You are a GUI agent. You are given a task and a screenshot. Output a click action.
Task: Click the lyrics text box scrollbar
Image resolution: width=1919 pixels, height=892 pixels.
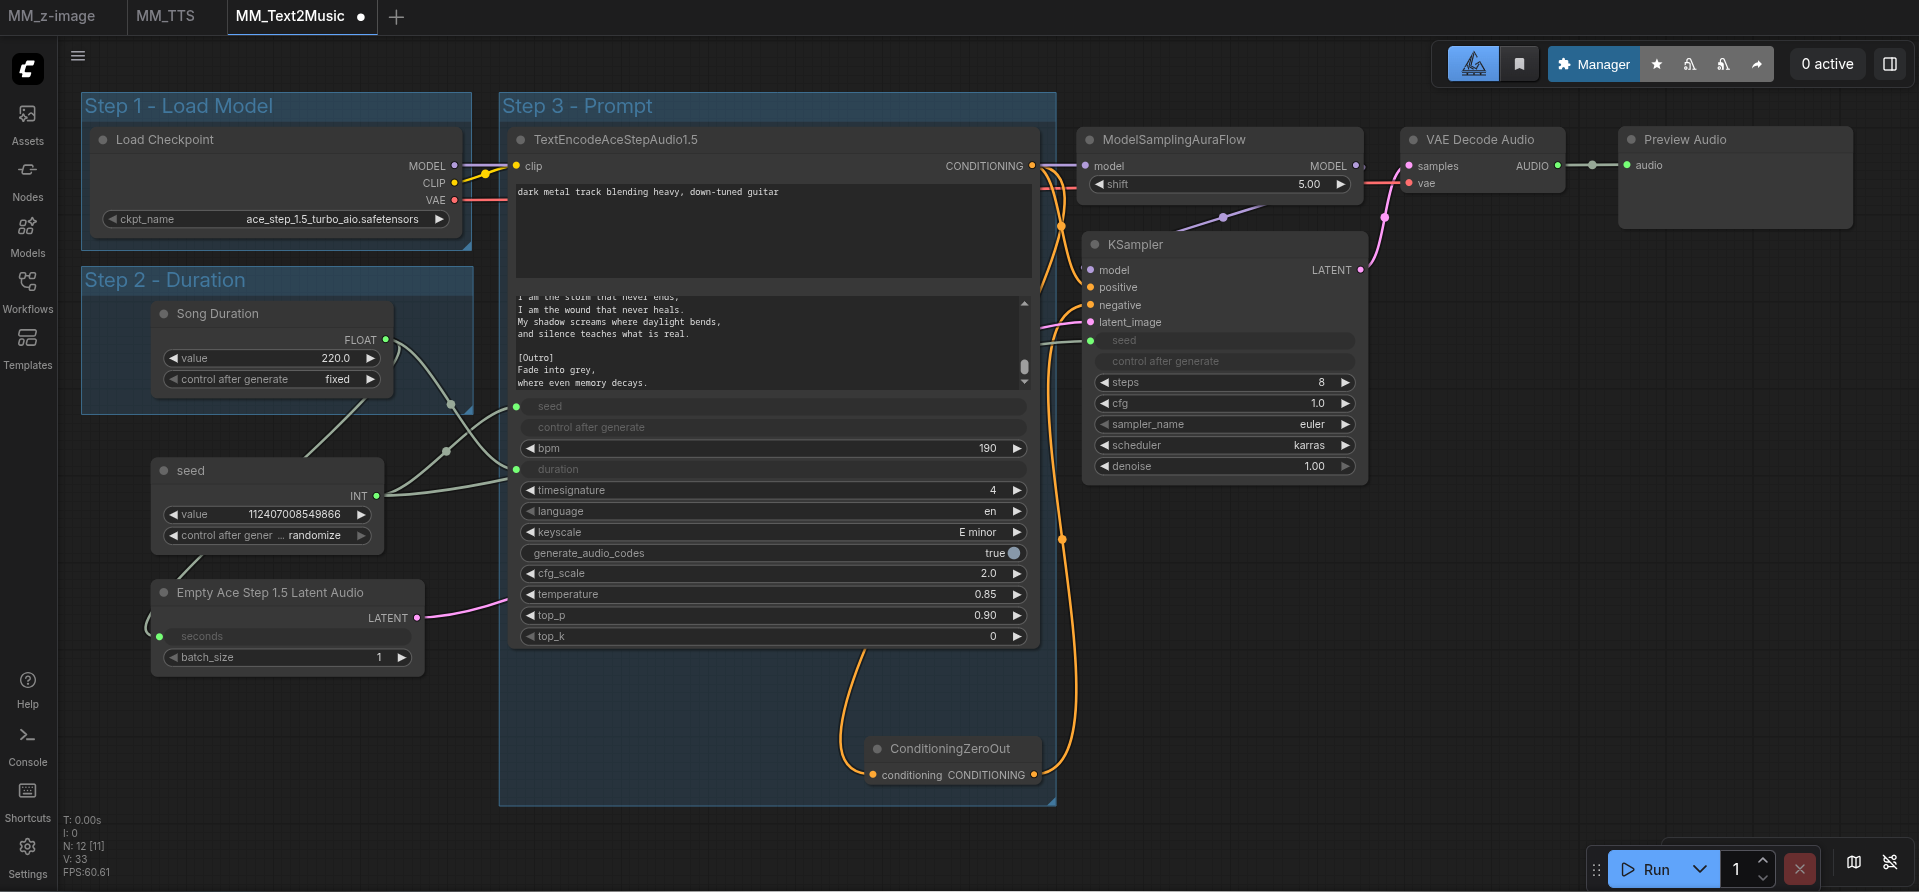tap(1024, 366)
